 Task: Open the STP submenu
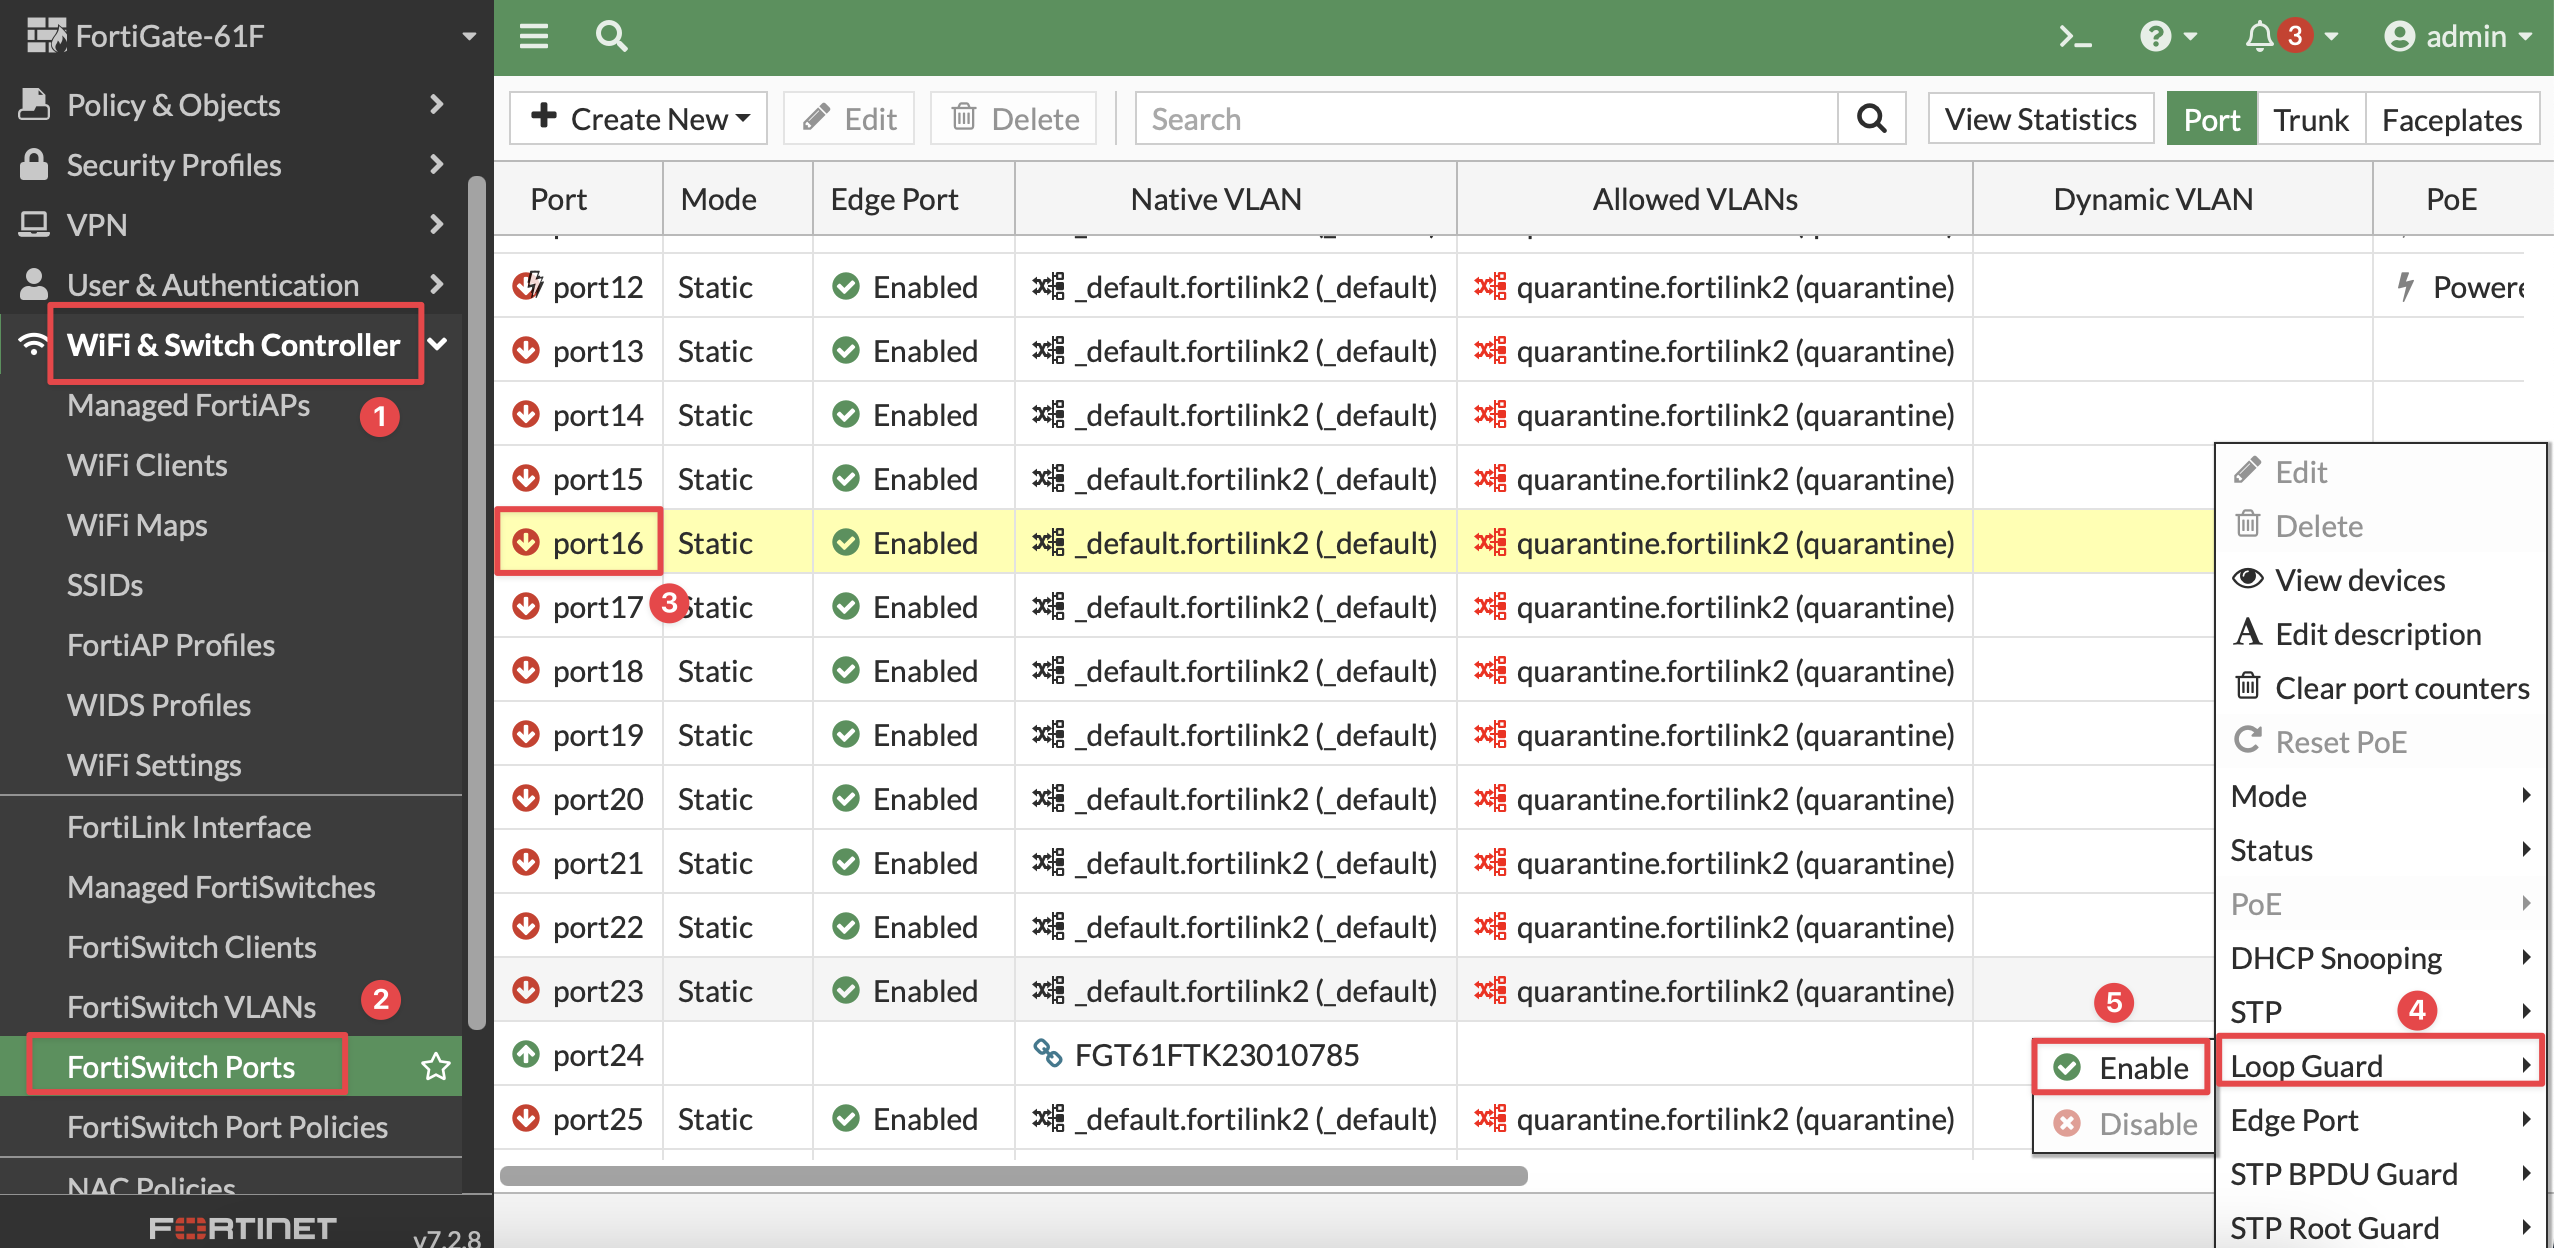(2380, 1011)
